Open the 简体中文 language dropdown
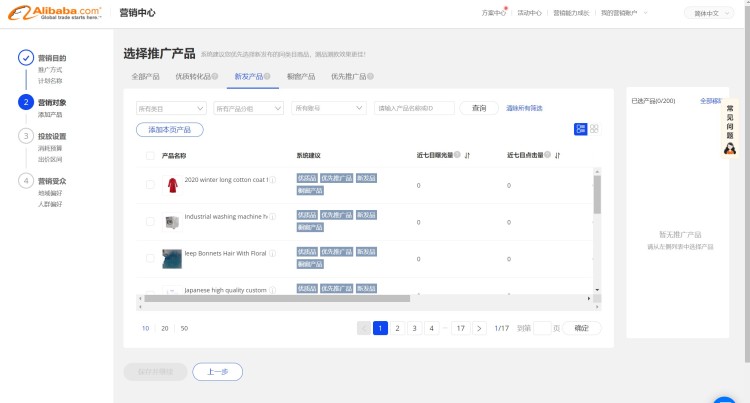750x403 pixels. pos(708,13)
